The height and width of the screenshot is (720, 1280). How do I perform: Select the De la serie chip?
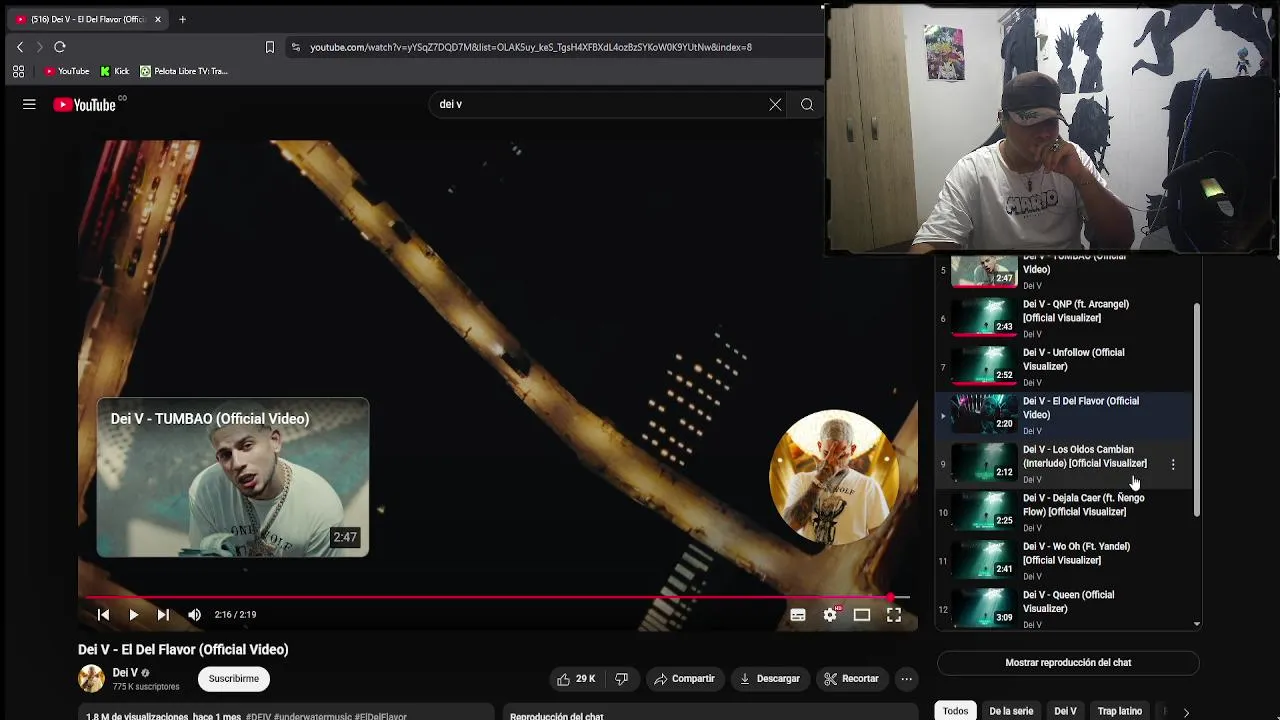[1011, 711]
